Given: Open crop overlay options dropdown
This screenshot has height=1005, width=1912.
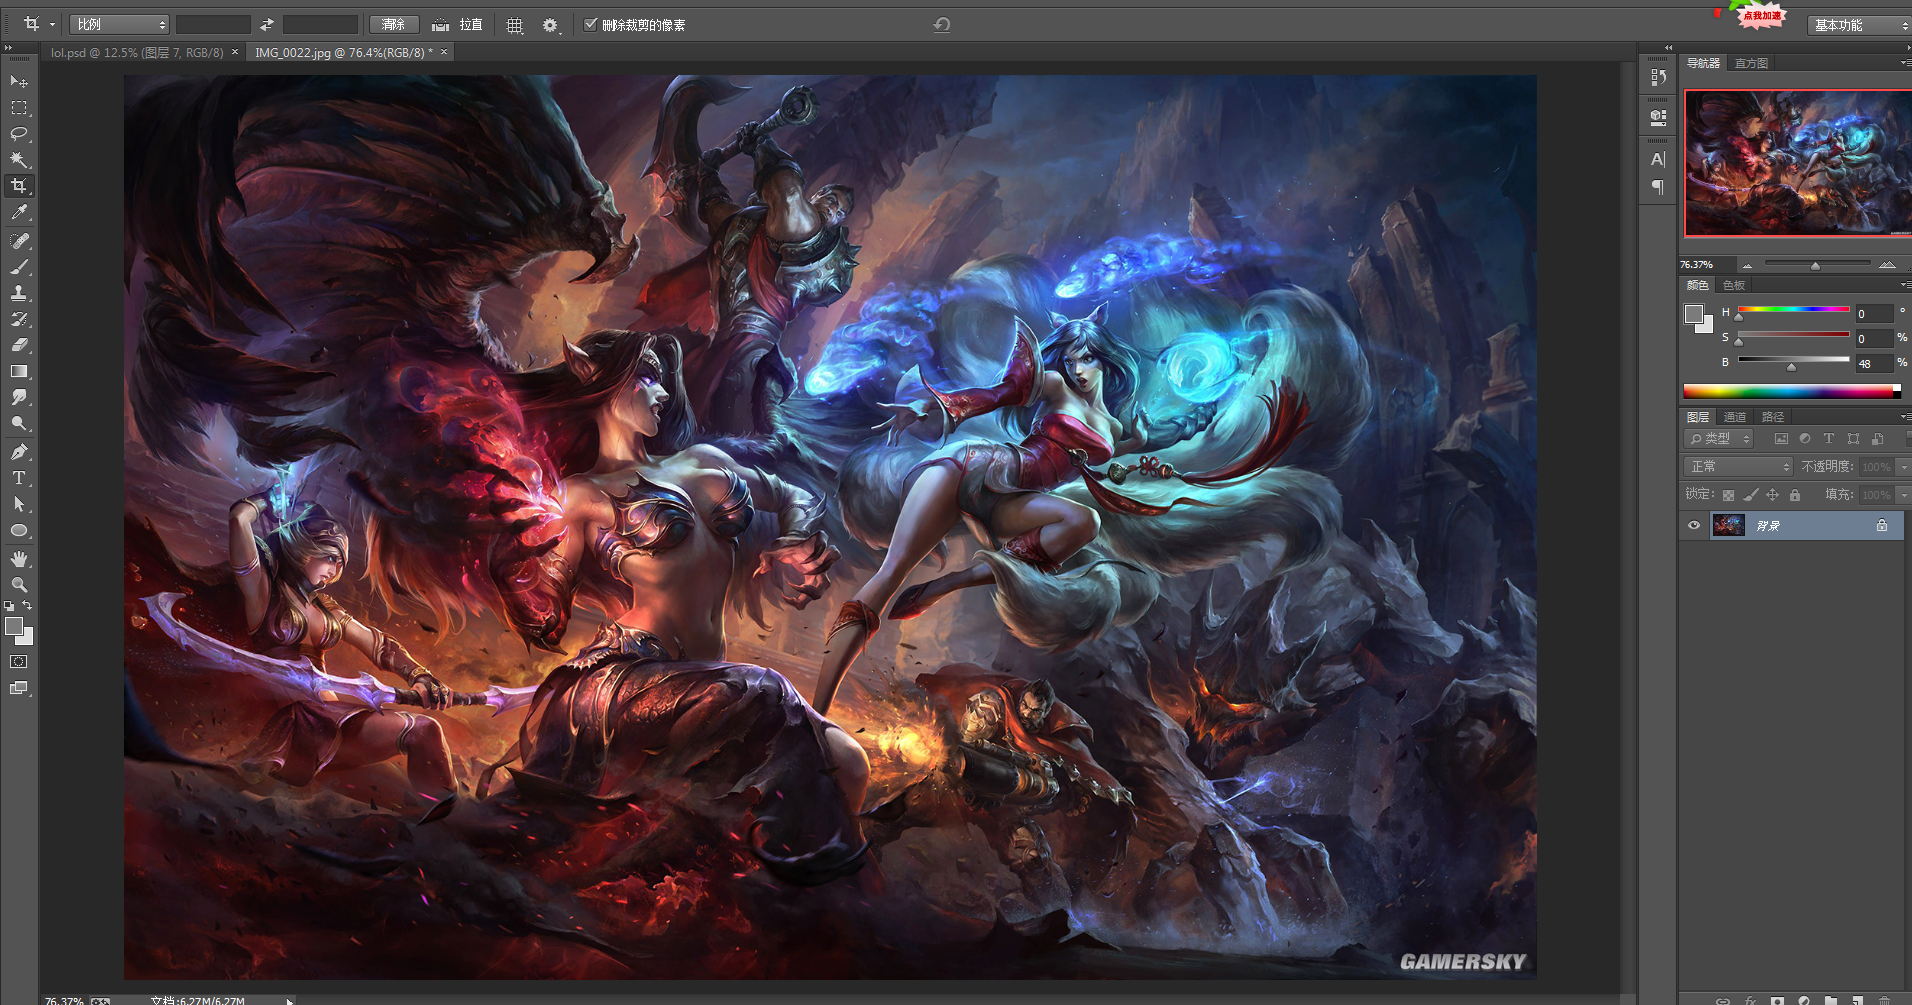Looking at the screenshot, I should point(515,25).
